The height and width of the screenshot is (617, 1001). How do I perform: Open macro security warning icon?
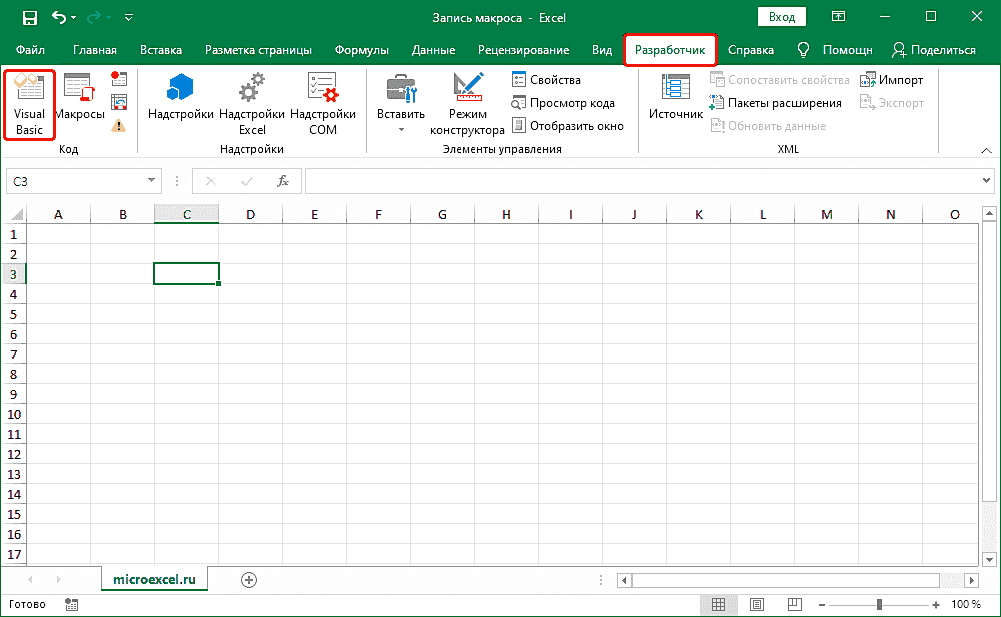[x=119, y=125]
